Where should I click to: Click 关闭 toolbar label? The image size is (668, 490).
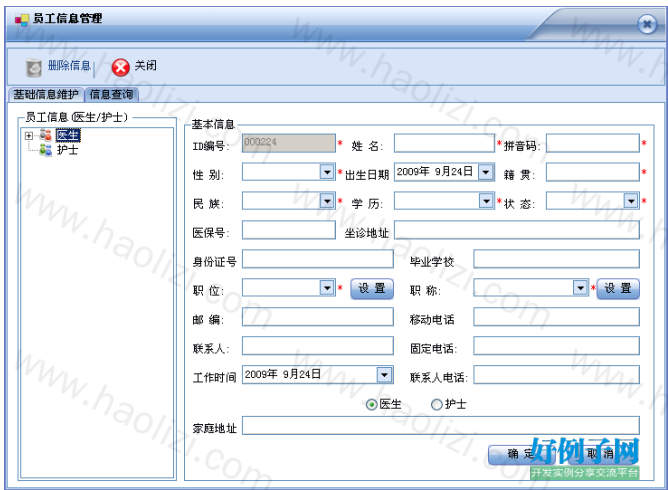(146, 66)
